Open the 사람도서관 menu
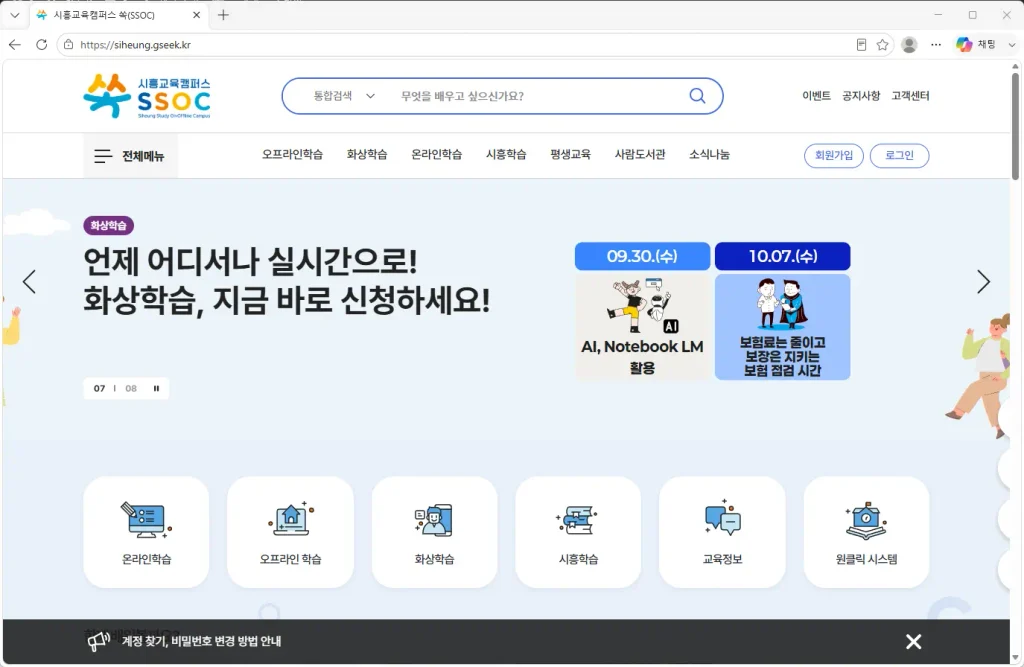This screenshot has width=1024, height=667. (x=640, y=155)
